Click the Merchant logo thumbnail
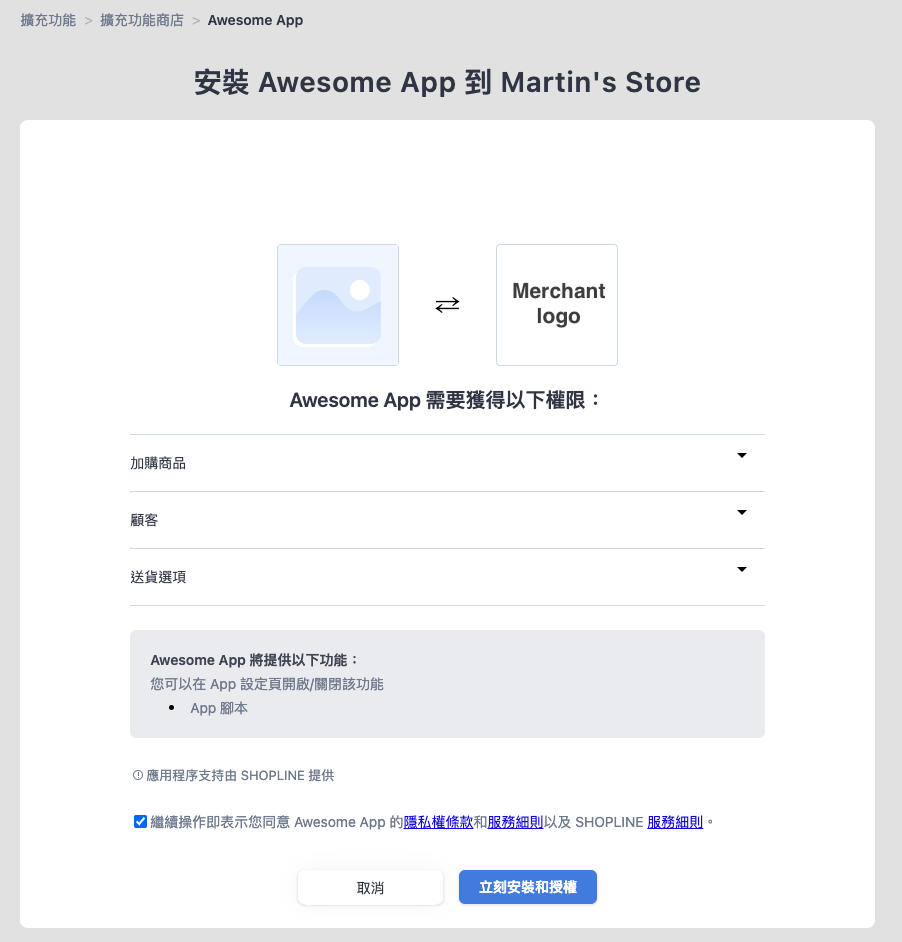 coord(556,305)
